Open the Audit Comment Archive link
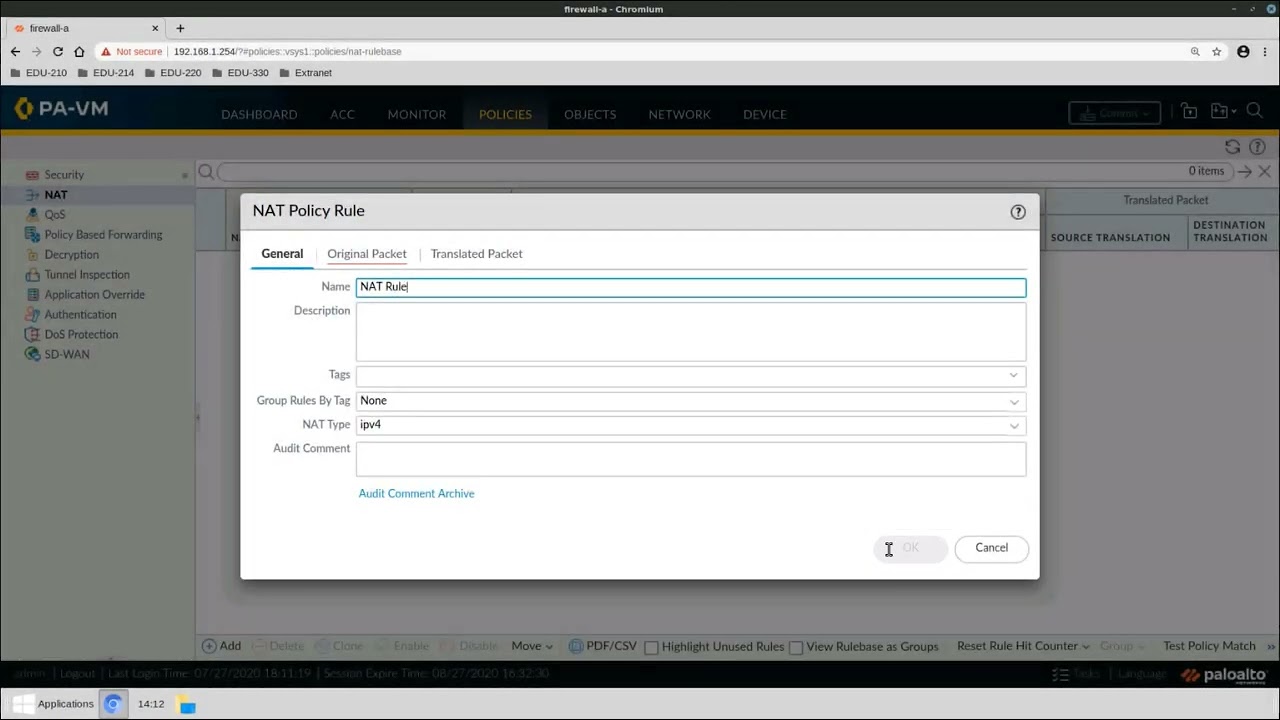 pos(416,494)
